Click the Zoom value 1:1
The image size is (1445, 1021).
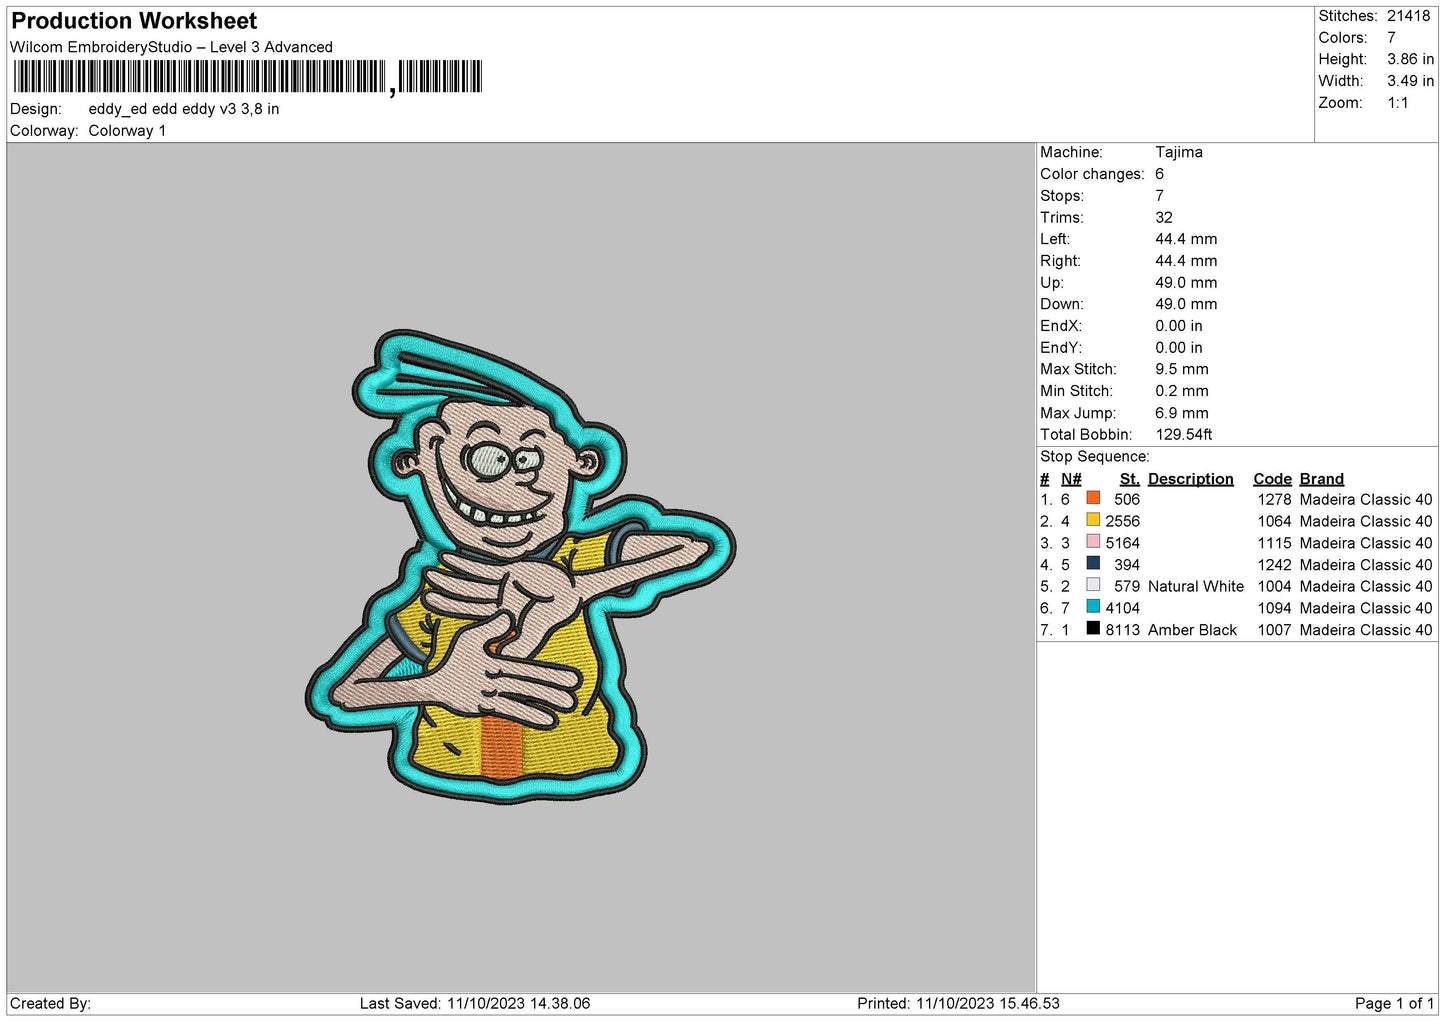1398,103
